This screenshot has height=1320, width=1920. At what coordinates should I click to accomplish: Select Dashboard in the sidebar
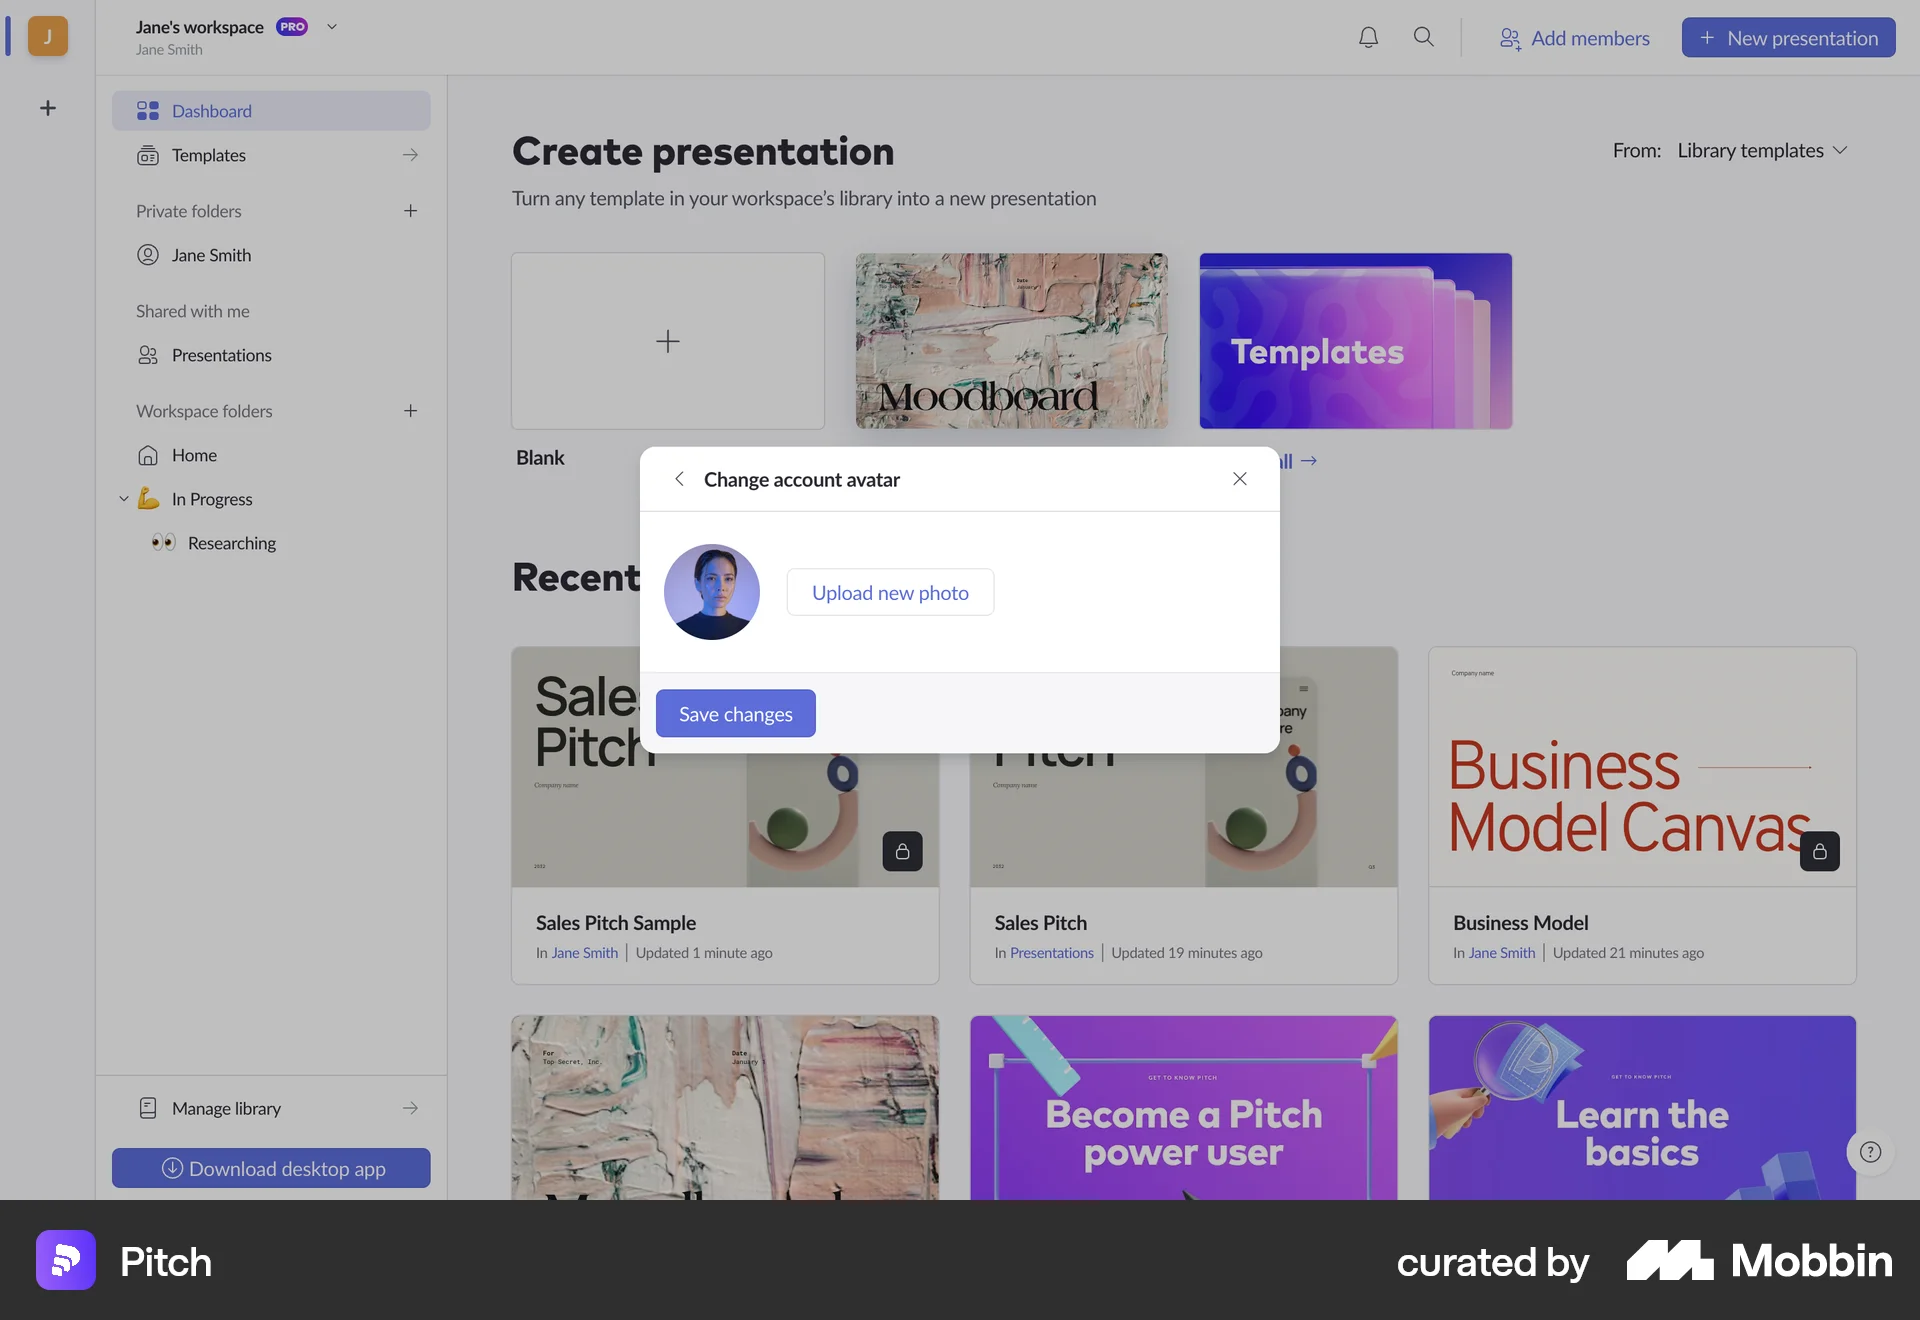211,110
